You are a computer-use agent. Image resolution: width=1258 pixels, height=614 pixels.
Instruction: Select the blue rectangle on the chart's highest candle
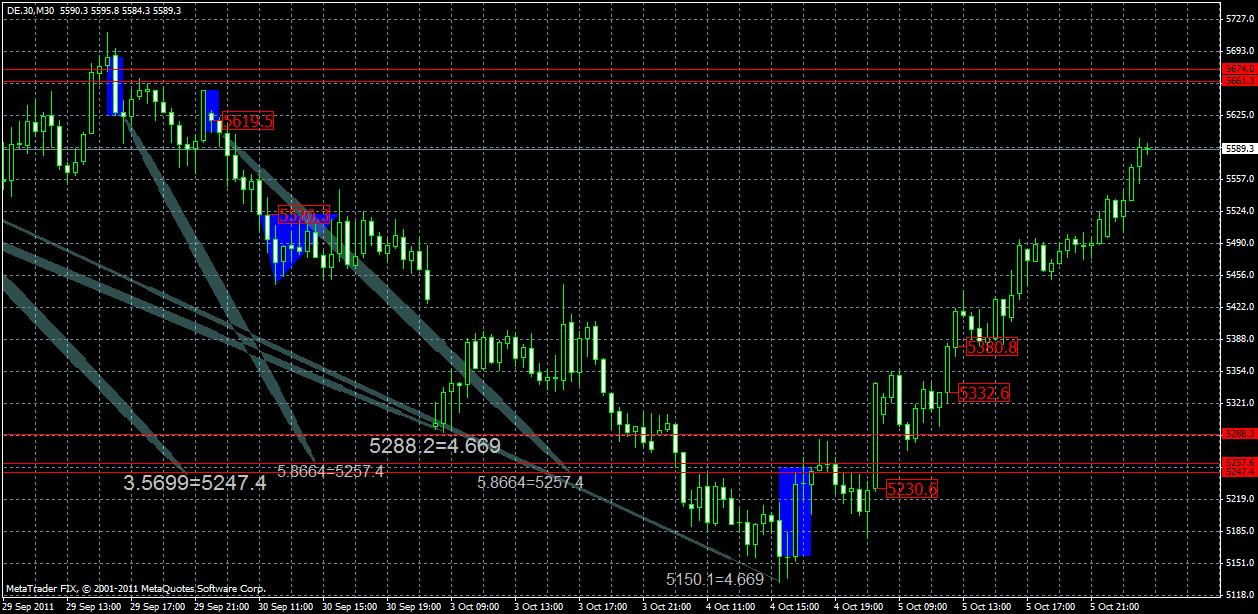115,85
